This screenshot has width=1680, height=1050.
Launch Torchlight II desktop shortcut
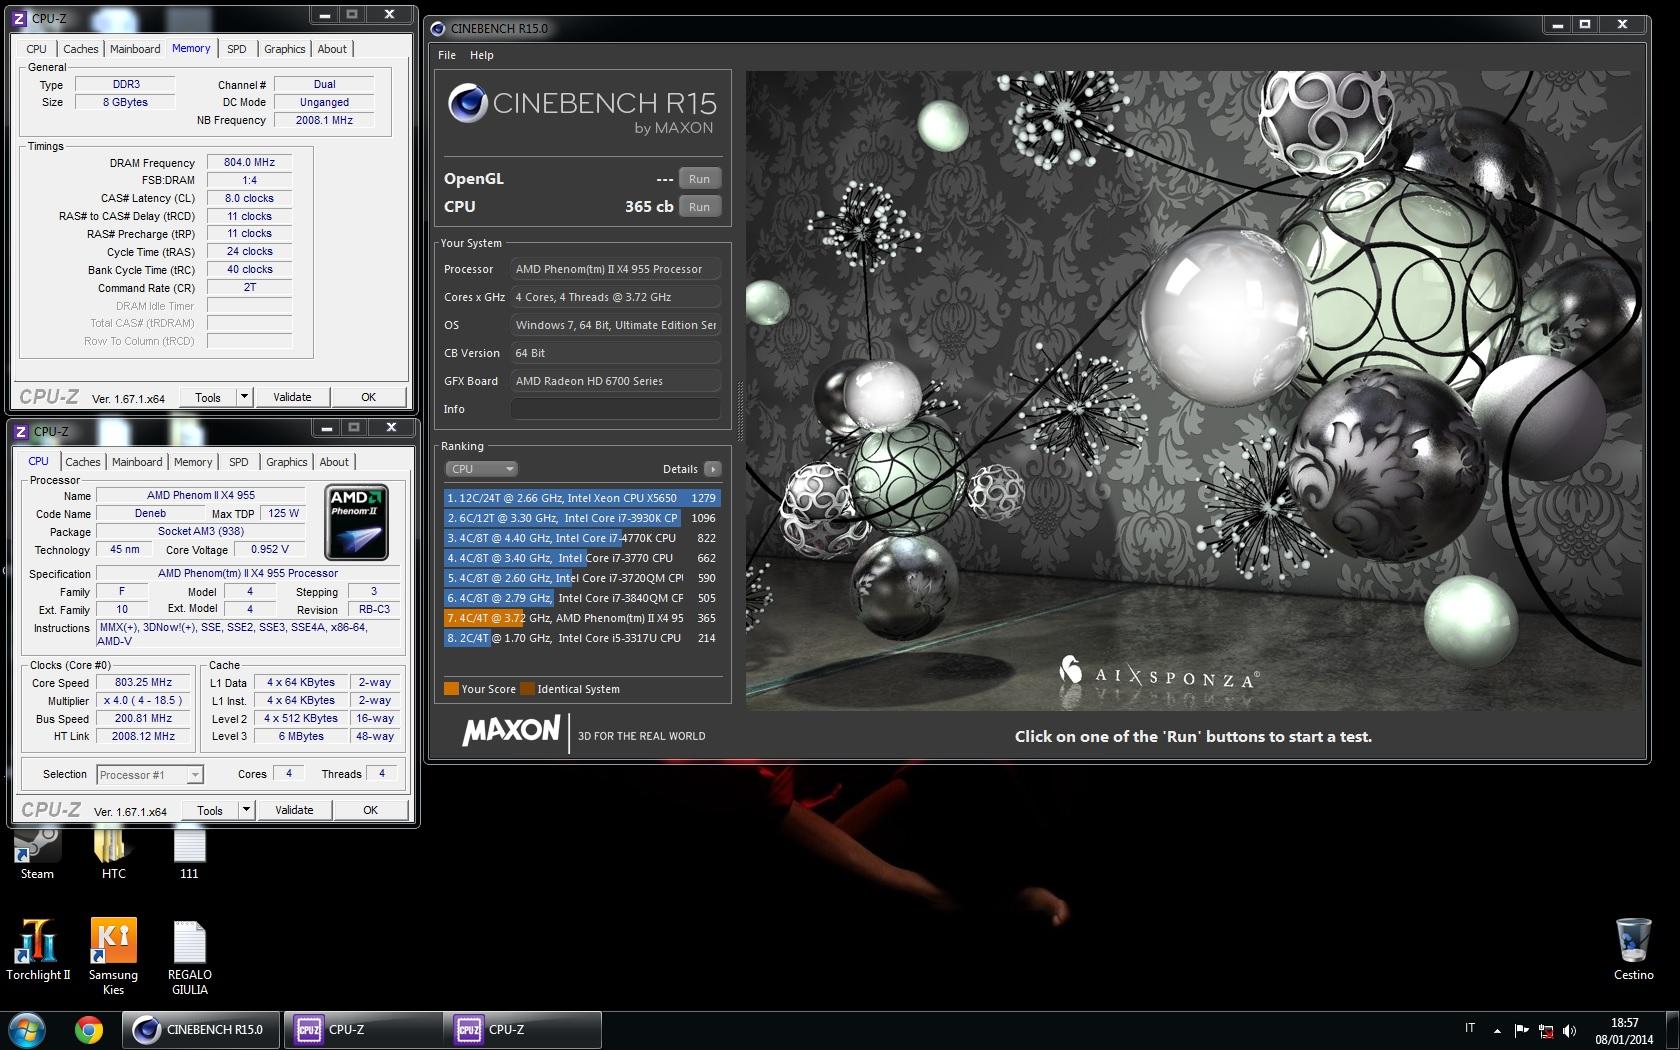(38, 950)
